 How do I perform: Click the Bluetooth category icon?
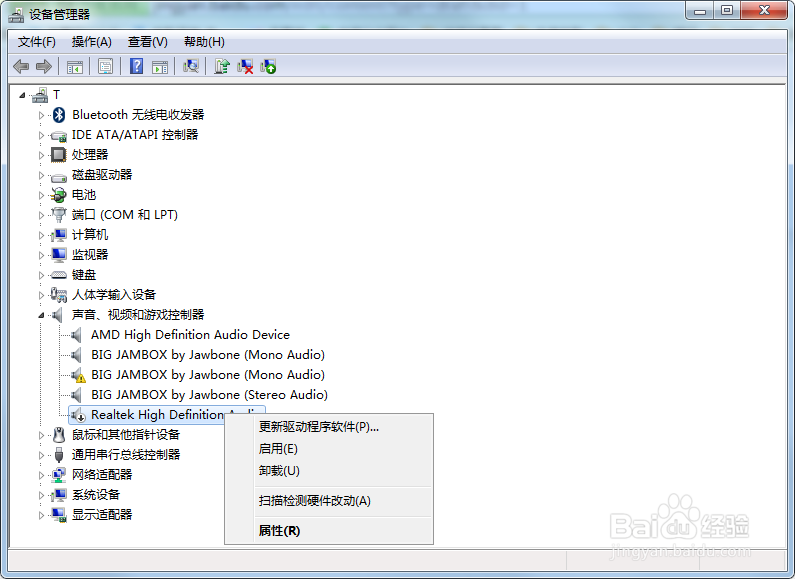point(59,115)
